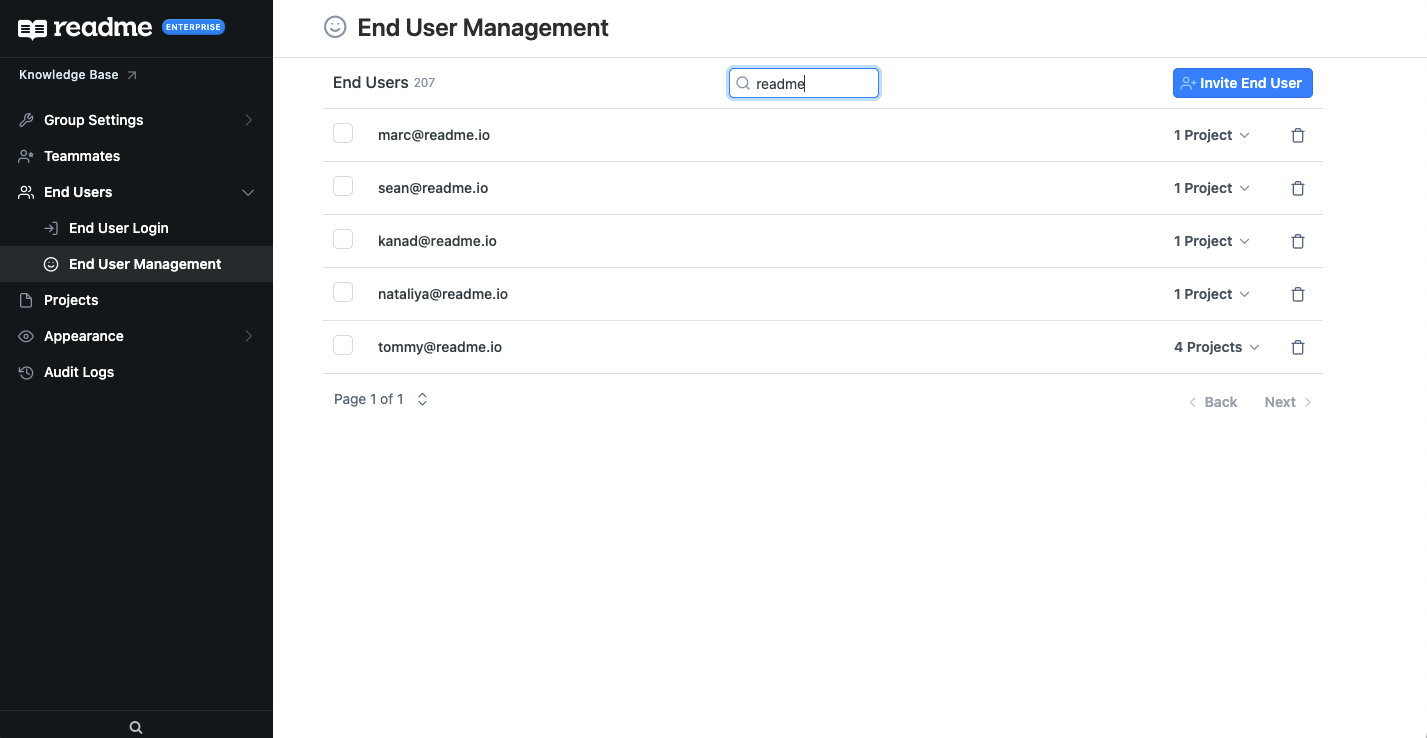This screenshot has width=1427, height=738.
Task: Open the Projects section
Action: pyautogui.click(x=71, y=300)
